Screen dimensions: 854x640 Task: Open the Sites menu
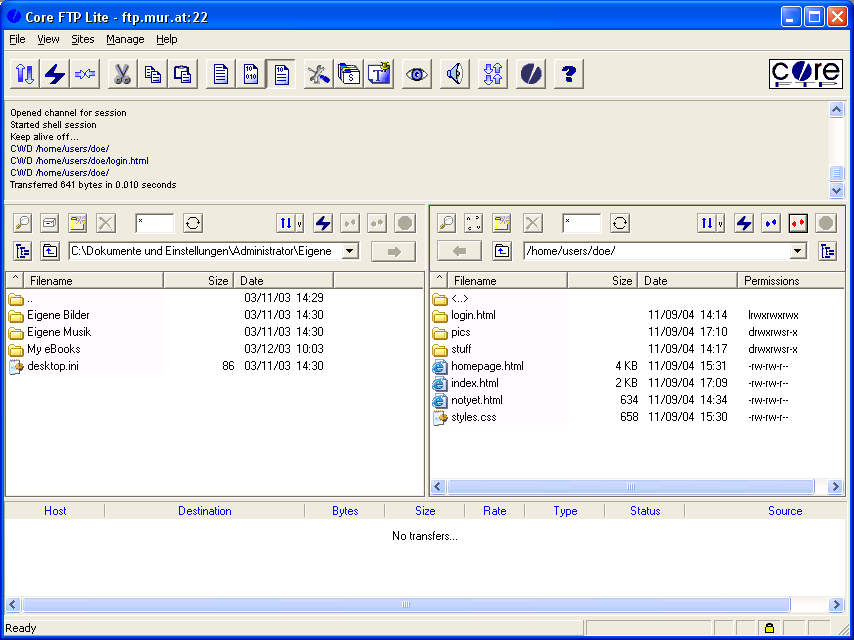[x=82, y=39]
